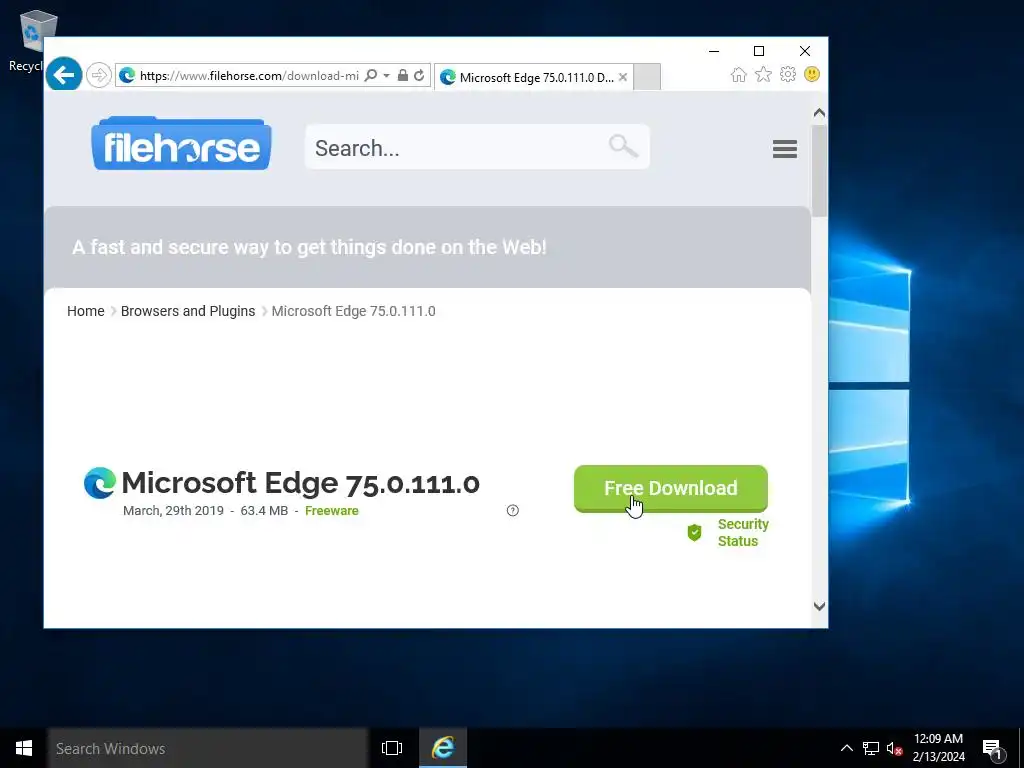1024x768 pixels.
Task: Click the 63.4 MB file size text
Action: tap(264, 511)
